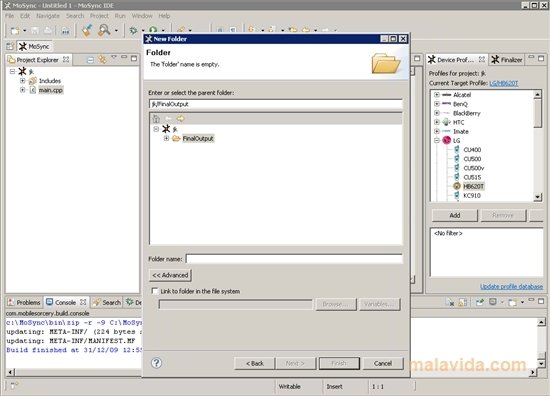Select the HB620T device profile
The height and width of the screenshot is (396, 550).
(473, 186)
